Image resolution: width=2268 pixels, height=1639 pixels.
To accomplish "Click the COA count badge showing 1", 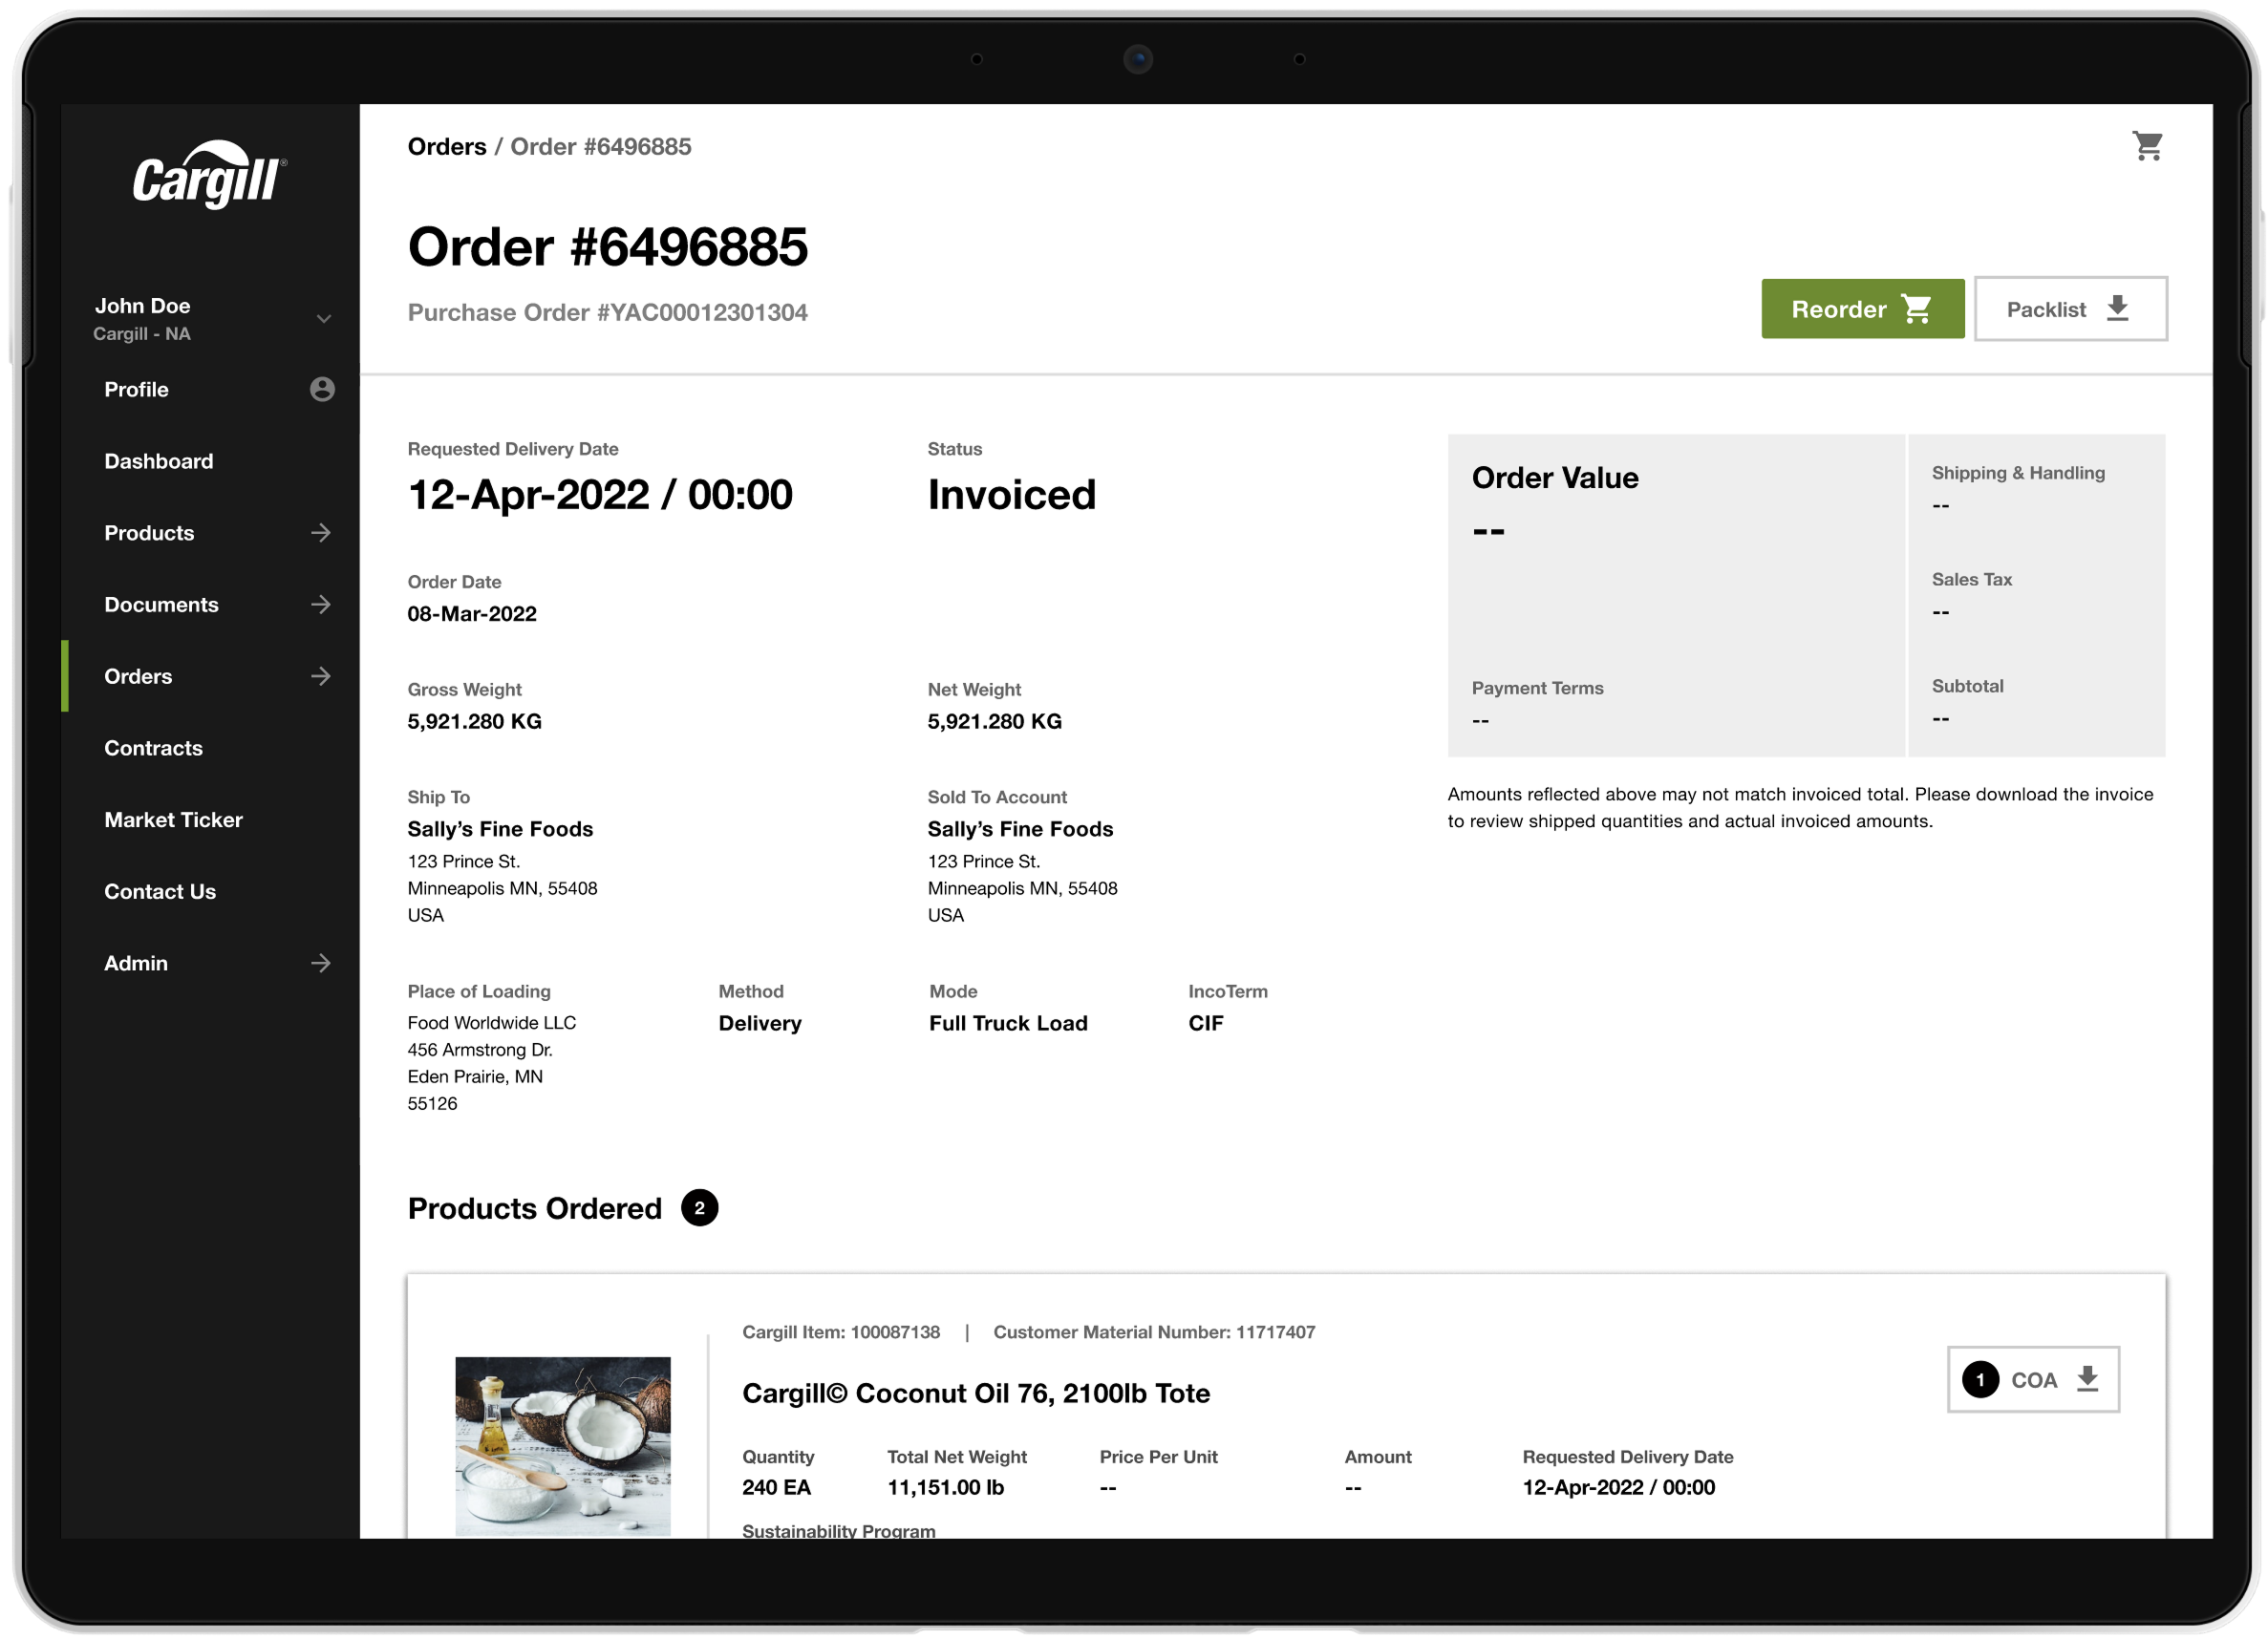I will point(1979,1379).
